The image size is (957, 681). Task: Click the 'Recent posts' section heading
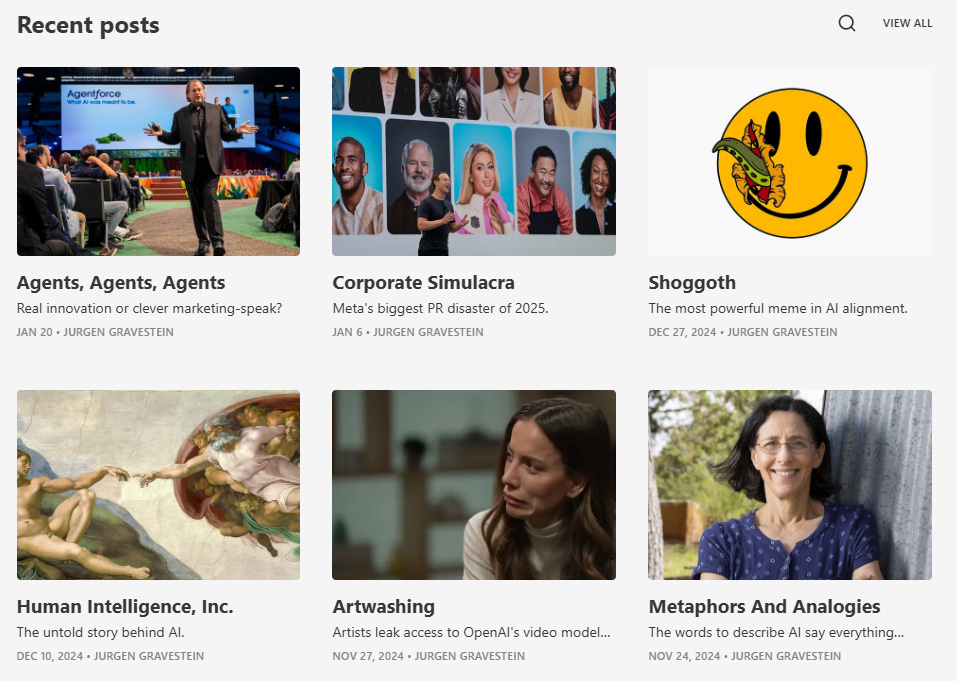point(88,25)
